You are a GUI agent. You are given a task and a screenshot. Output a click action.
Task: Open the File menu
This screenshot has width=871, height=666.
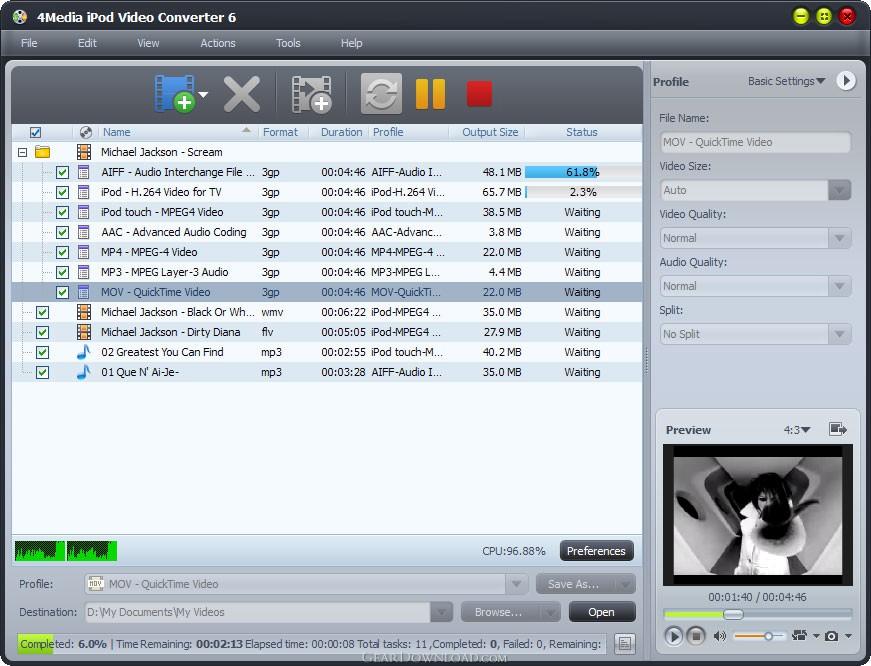click(x=29, y=43)
